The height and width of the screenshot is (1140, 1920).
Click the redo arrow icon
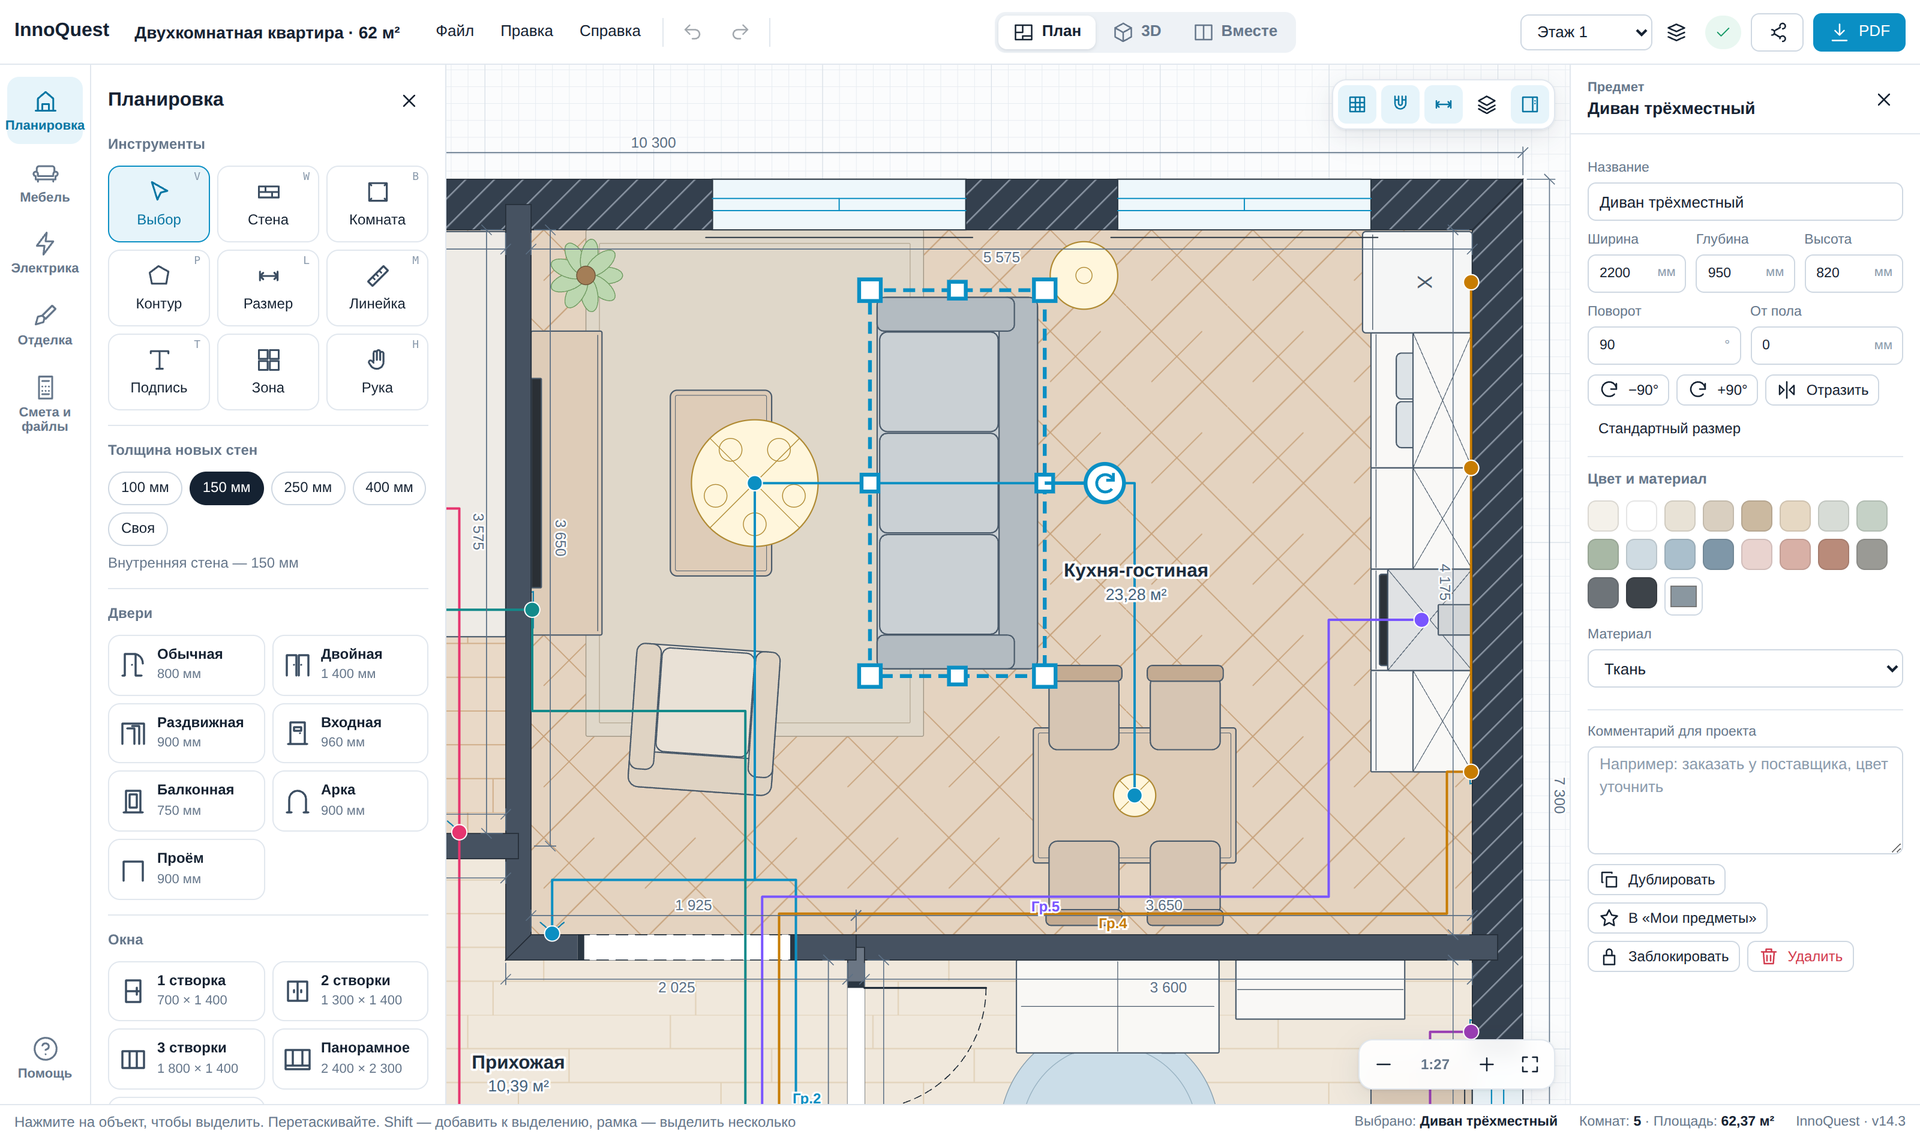(740, 32)
